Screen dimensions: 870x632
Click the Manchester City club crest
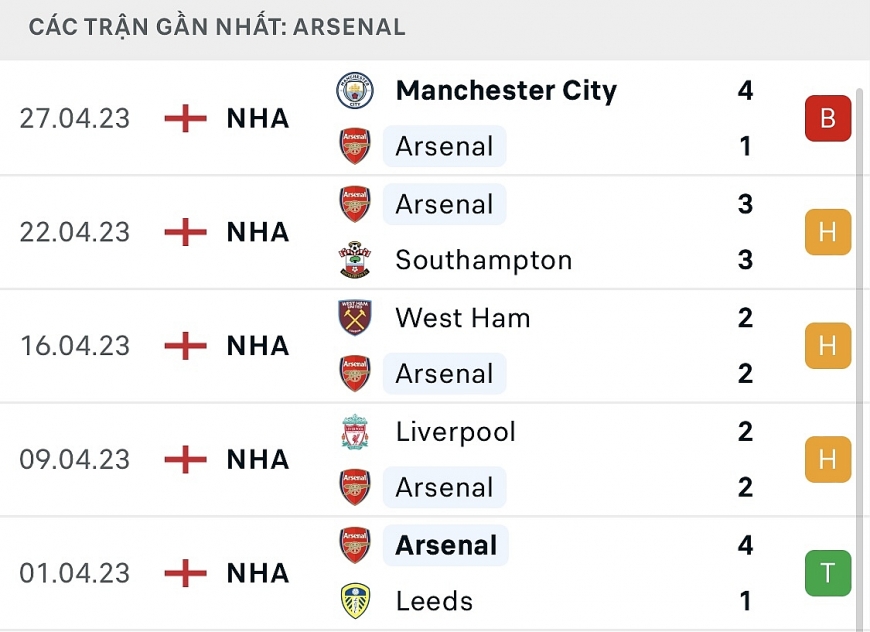coord(355,90)
